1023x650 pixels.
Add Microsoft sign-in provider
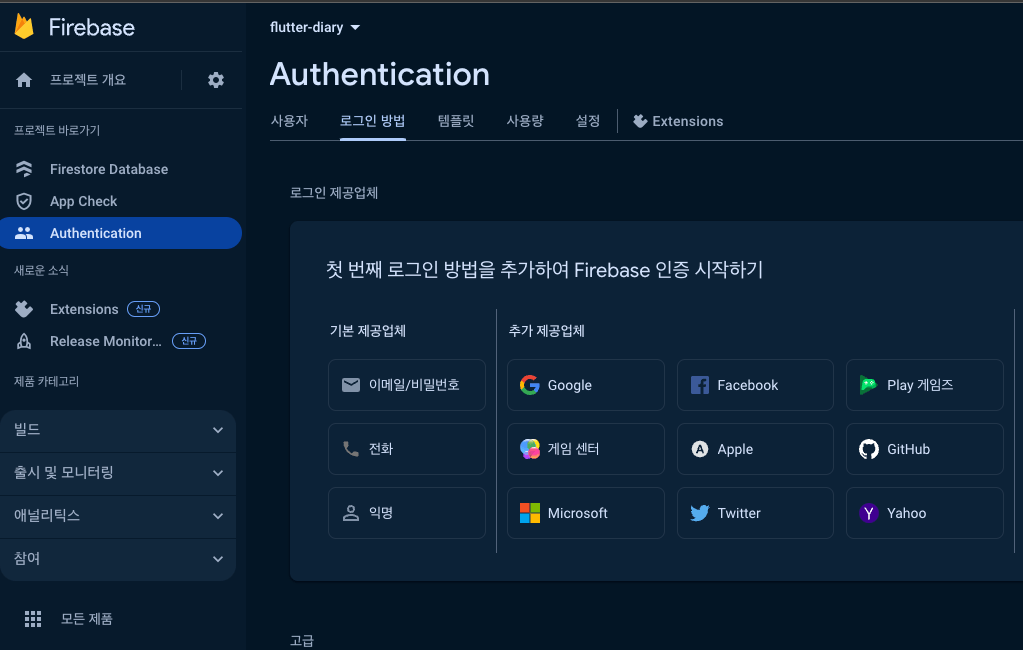coord(585,513)
